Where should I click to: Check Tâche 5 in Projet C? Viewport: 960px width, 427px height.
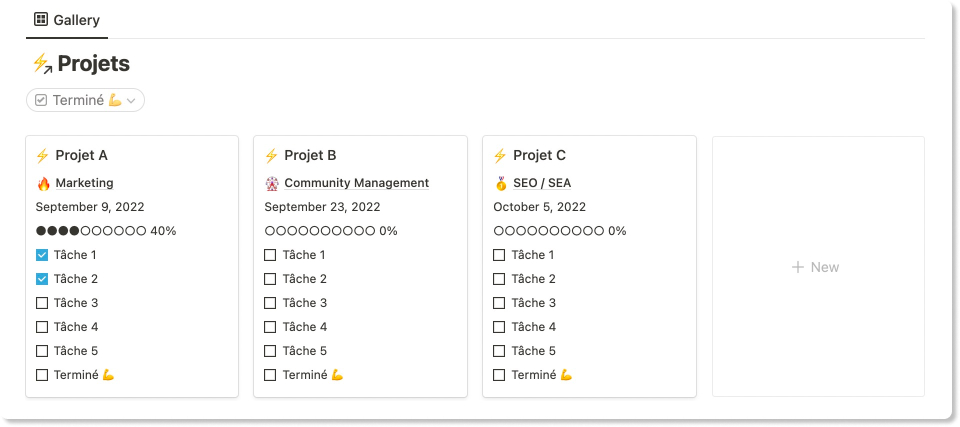tap(499, 351)
